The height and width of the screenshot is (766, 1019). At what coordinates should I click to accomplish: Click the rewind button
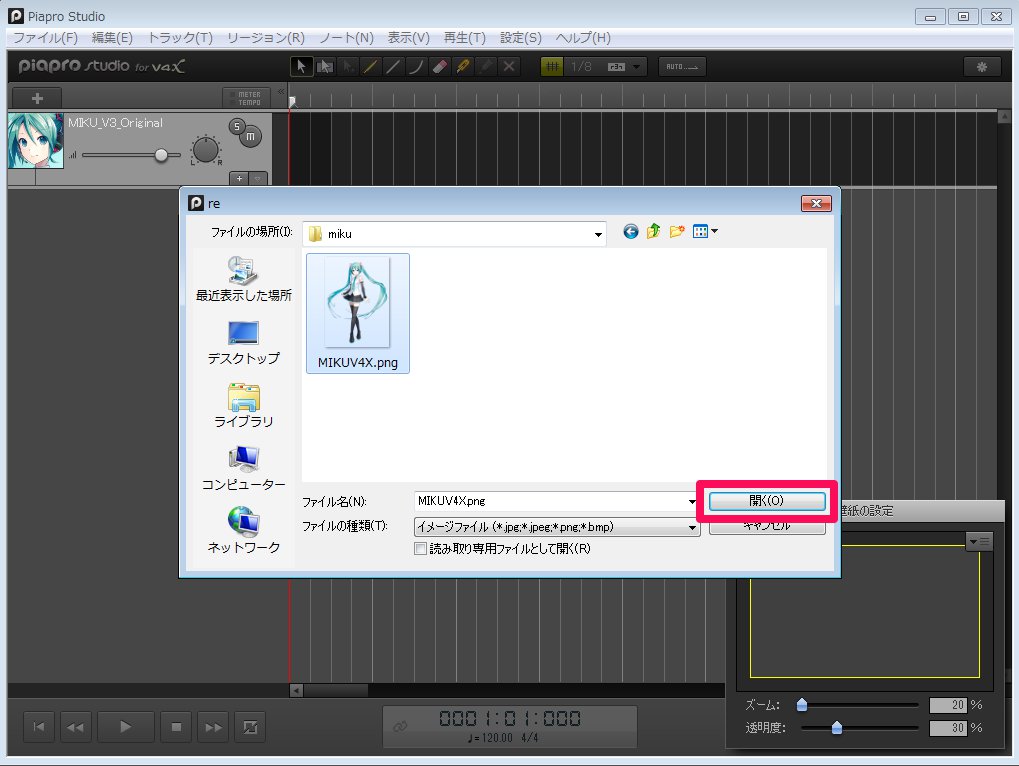76,727
